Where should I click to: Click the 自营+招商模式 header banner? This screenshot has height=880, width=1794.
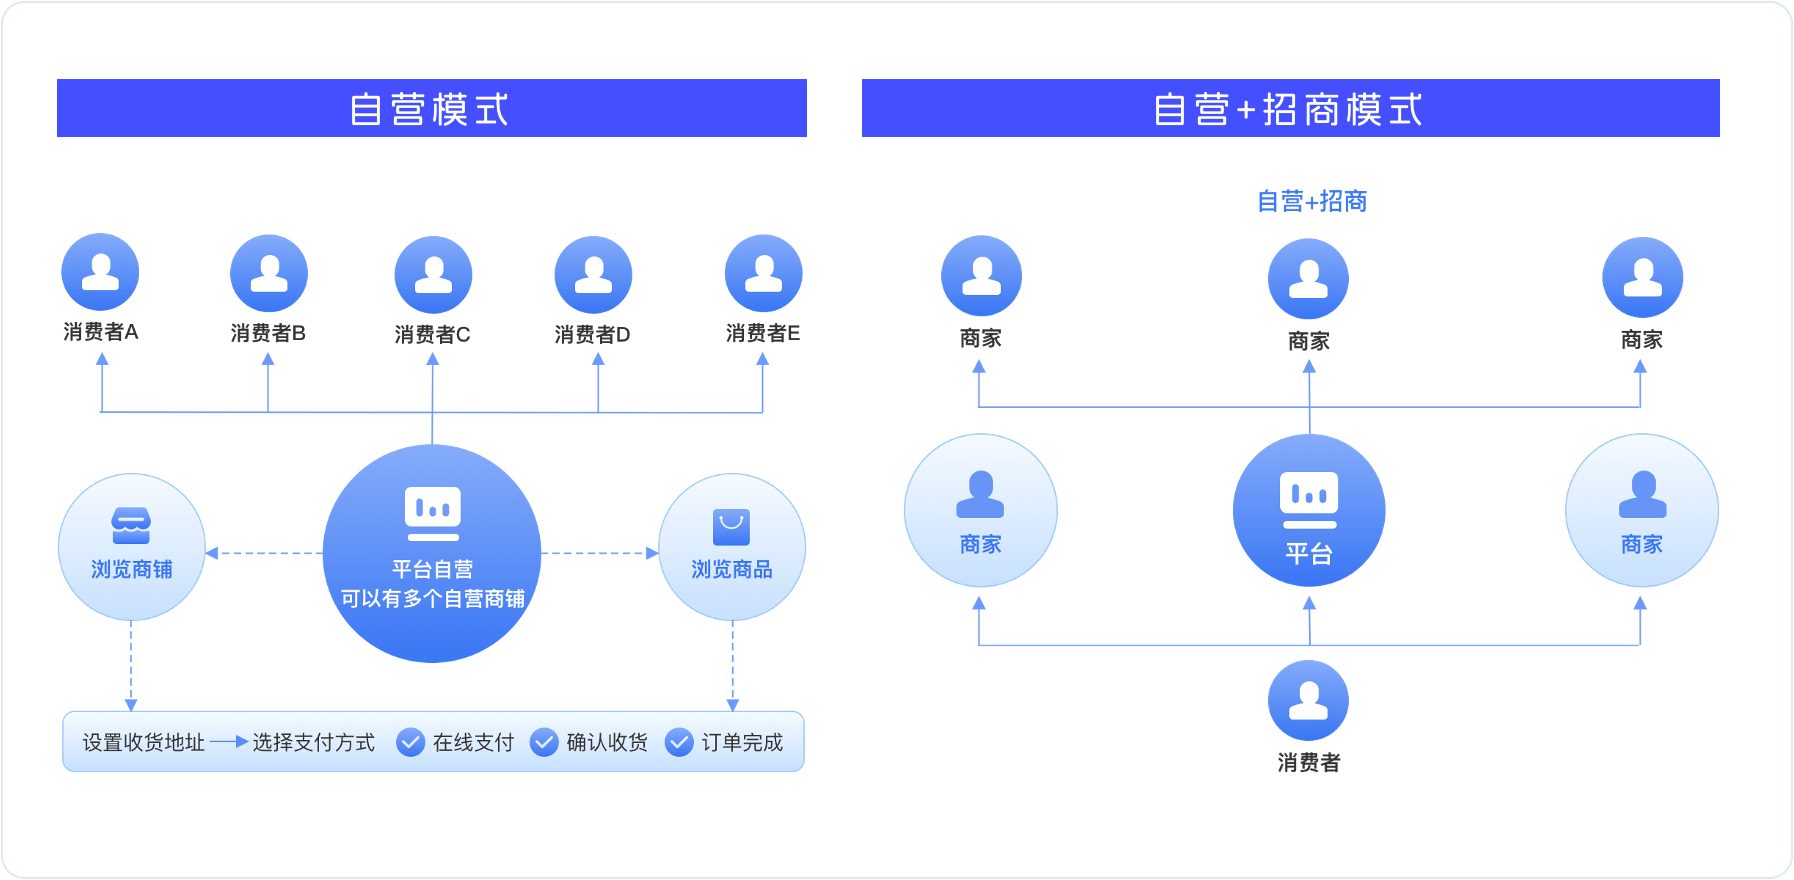pos(1290,108)
